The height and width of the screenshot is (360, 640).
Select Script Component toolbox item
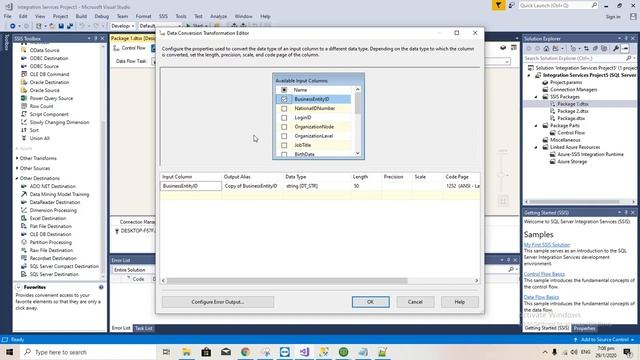click(x=49, y=114)
